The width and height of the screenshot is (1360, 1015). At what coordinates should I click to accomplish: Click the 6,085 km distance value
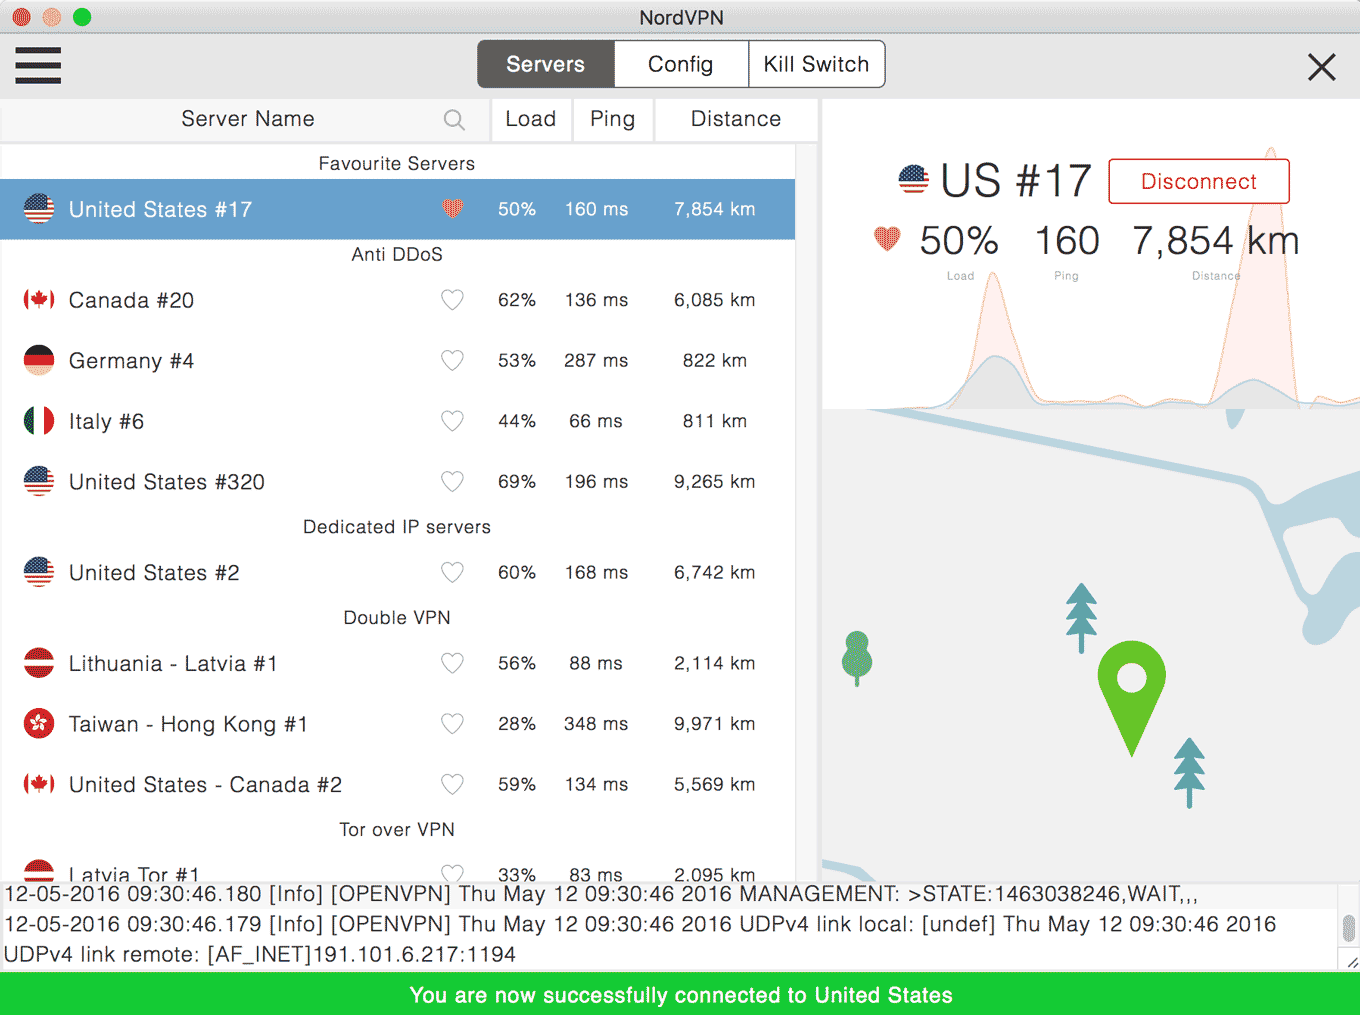click(x=715, y=300)
